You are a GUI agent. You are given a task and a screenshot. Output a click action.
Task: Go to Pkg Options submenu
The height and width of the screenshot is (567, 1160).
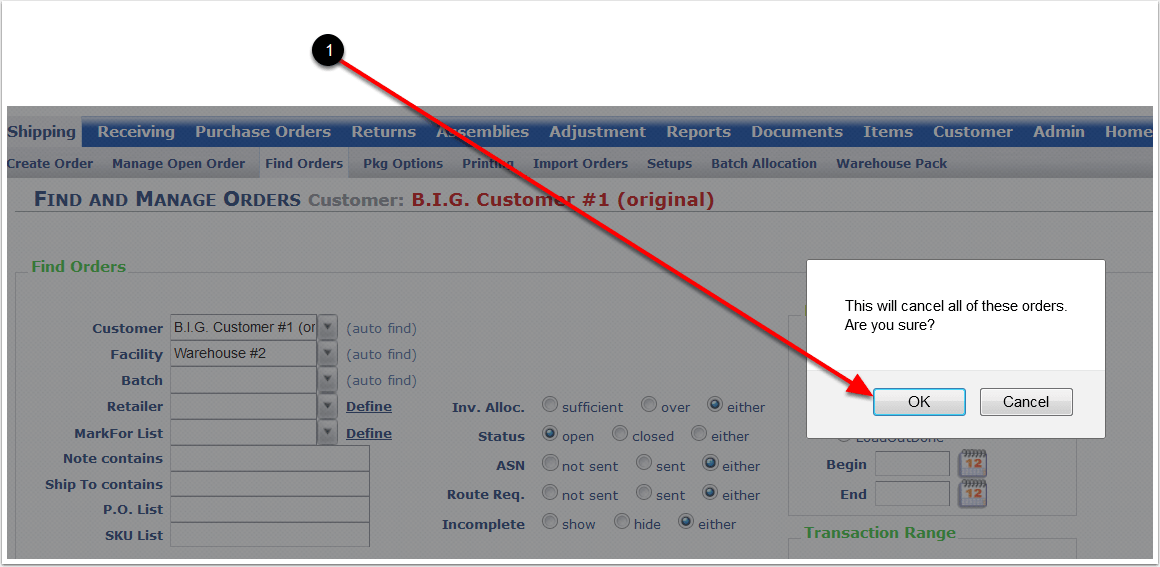click(x=403, y=164)
